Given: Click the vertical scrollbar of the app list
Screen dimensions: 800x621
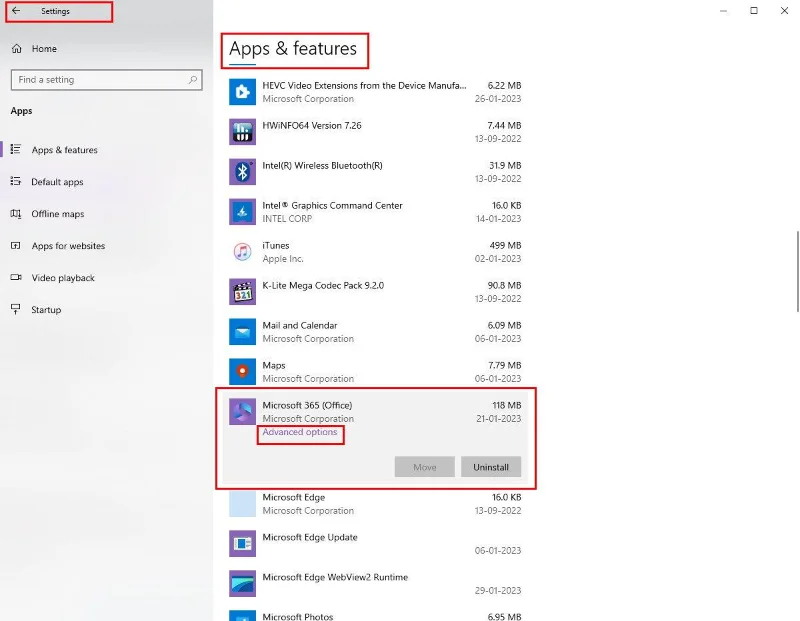Looking at the screenshot, I should click(x=796, y=262).
